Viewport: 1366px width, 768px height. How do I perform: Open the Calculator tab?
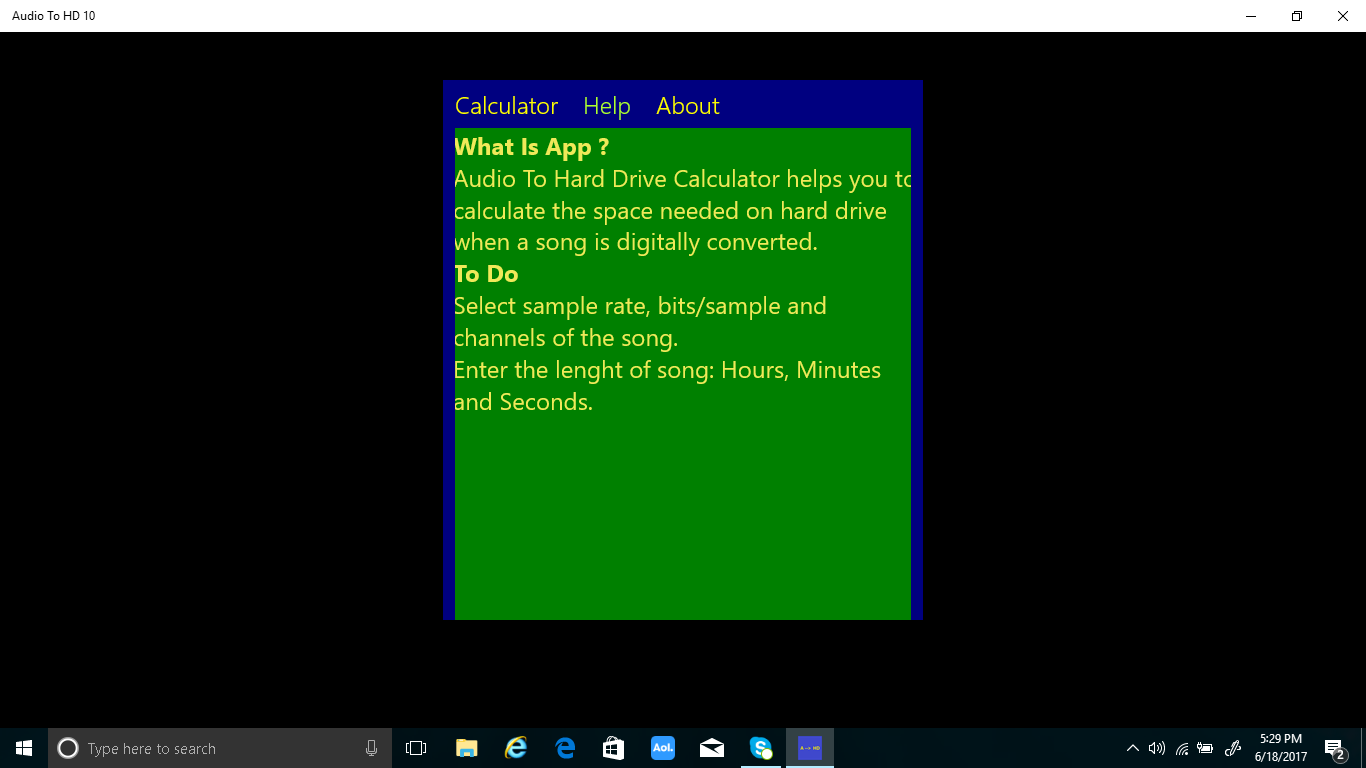[506, 106]
